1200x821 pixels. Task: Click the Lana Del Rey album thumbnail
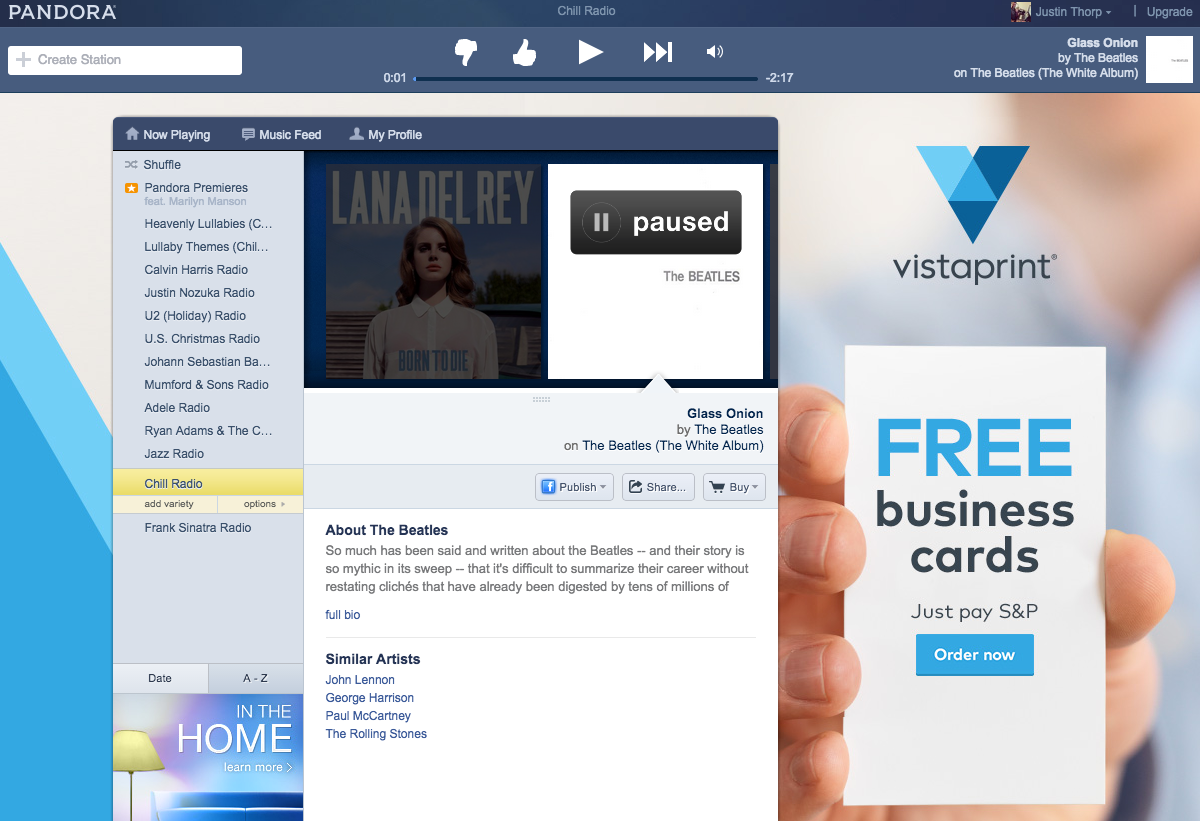tap(433, 272)
